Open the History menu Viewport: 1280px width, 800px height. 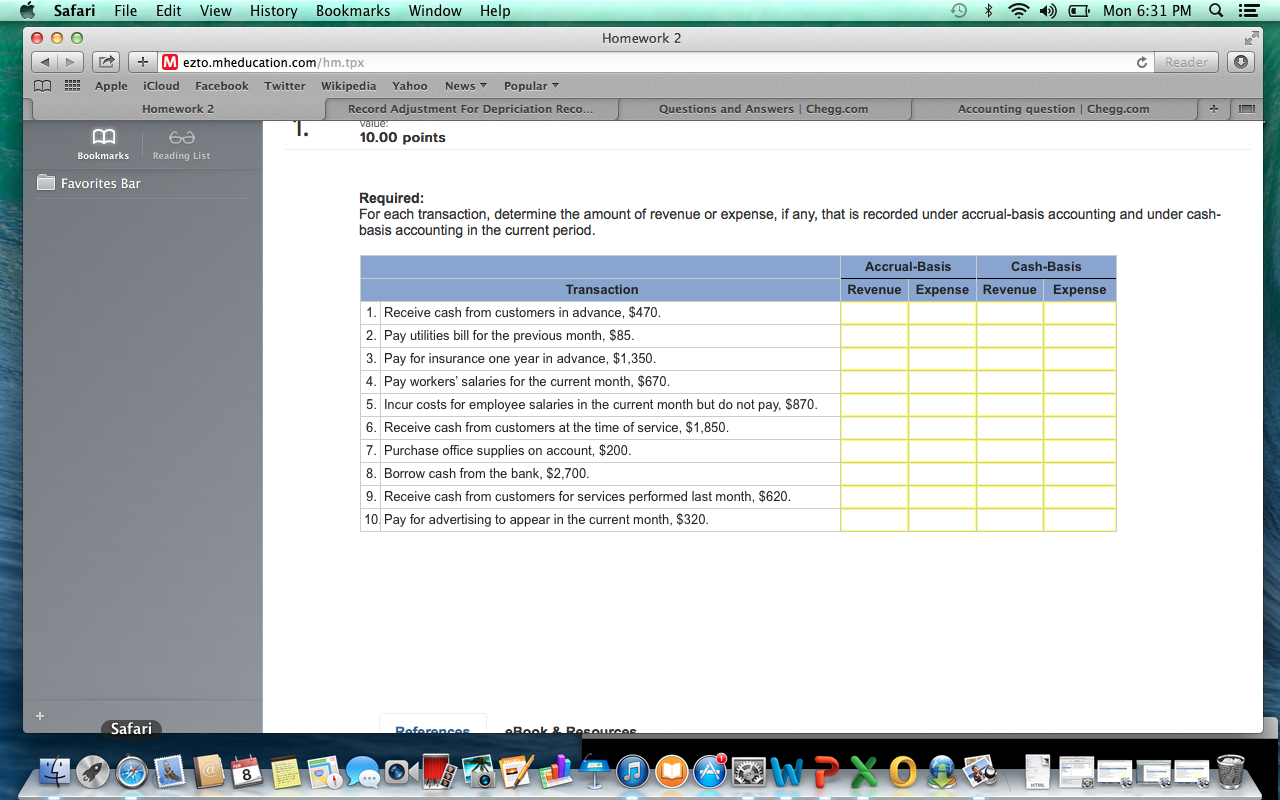point(273,11)
